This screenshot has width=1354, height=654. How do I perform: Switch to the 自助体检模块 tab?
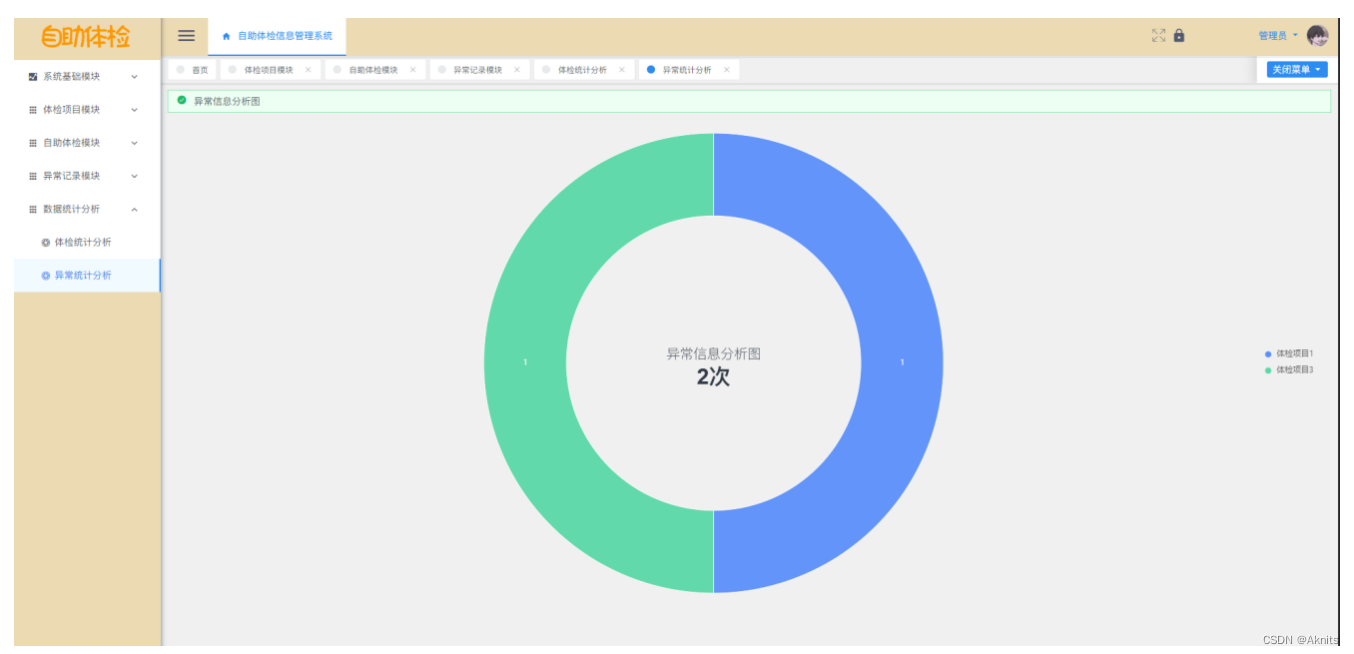coord(373,70)
